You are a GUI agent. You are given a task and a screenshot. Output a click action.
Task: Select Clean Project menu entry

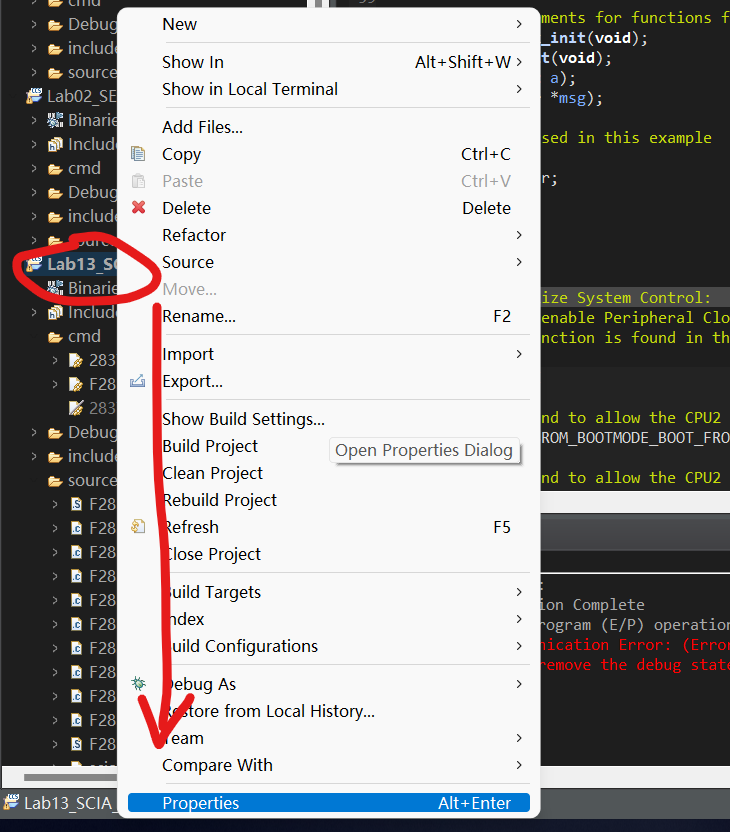(212, 473)
